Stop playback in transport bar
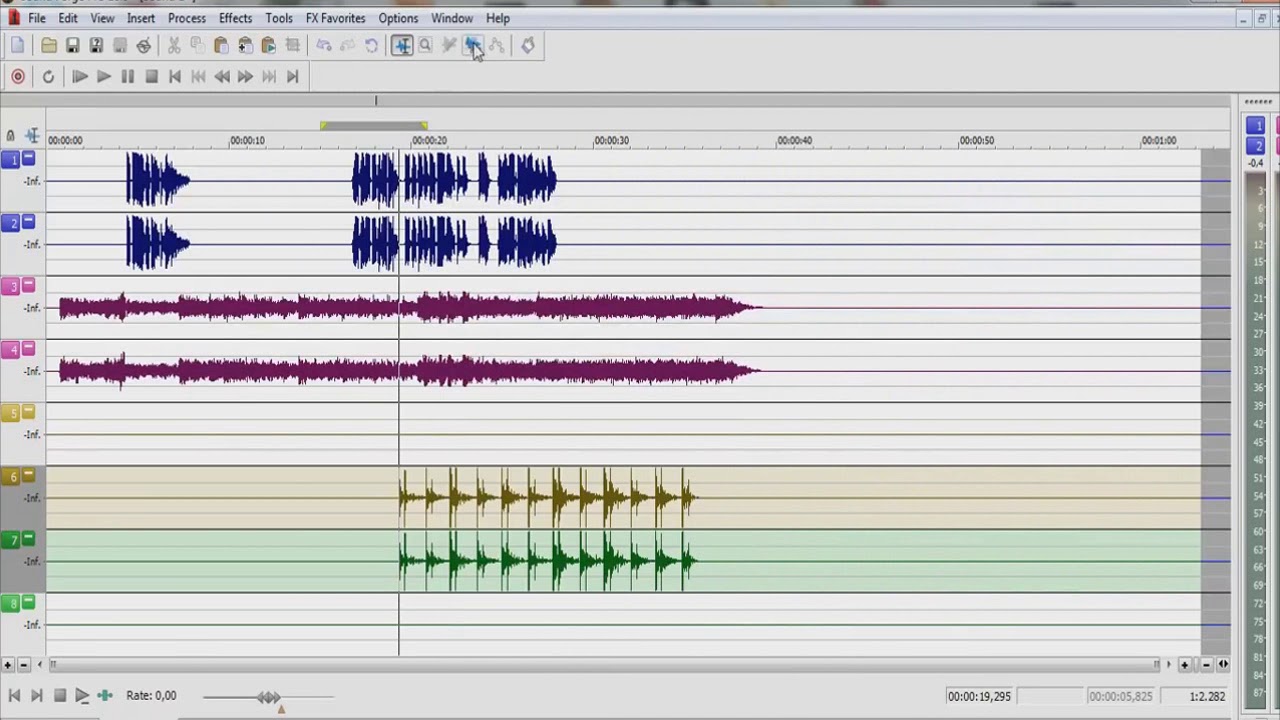Image resolution: width=1280 pixels, height=720 pixels. (152, 77)
